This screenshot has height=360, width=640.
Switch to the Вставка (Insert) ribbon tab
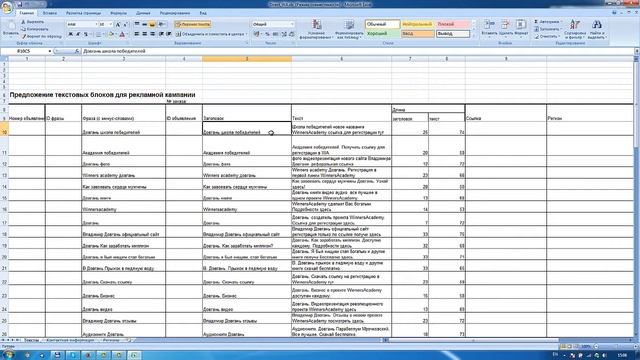point(50,13)
